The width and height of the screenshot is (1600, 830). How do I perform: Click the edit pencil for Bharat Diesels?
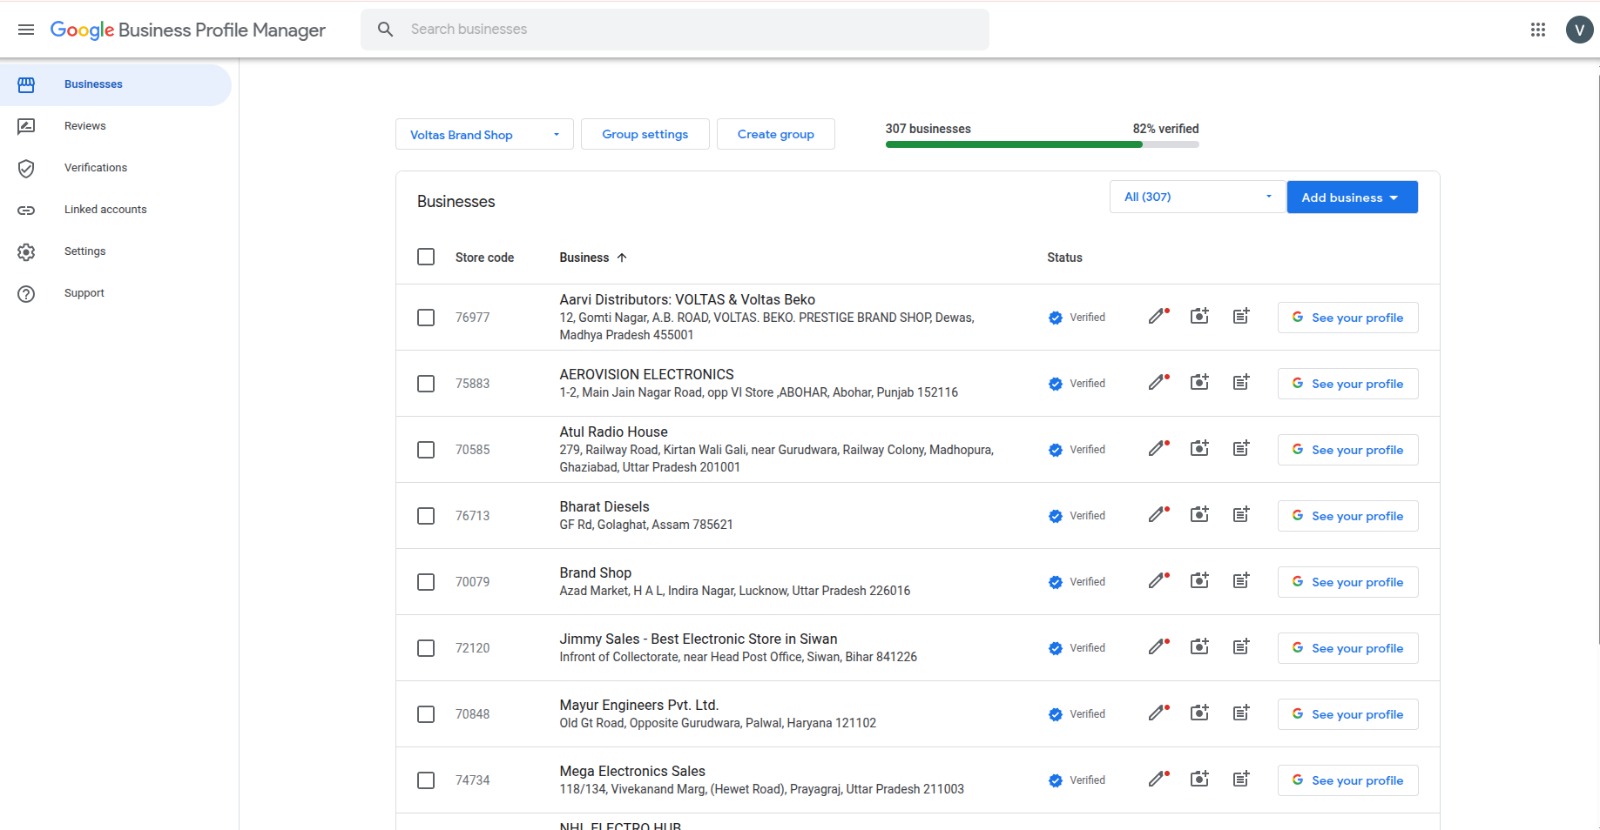coord(1157,515)
